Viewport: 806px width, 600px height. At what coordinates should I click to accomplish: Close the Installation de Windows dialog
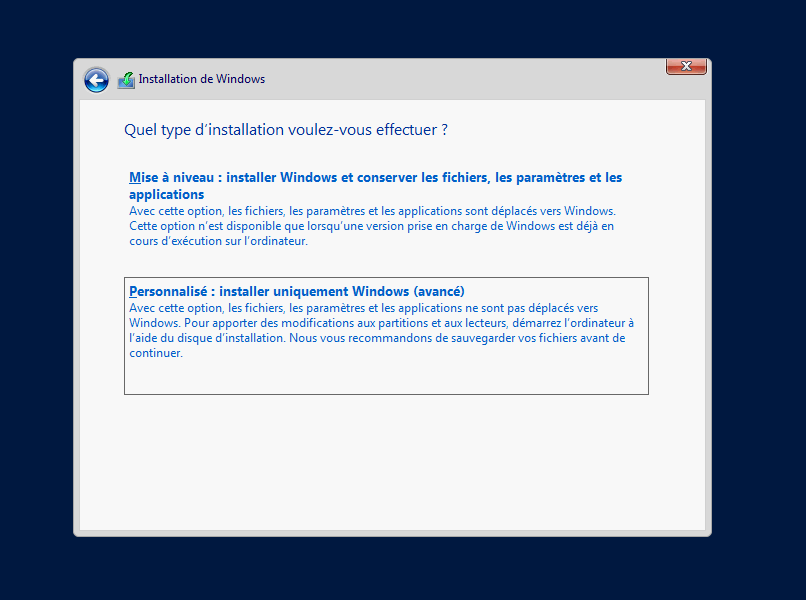tap(686, 66)
